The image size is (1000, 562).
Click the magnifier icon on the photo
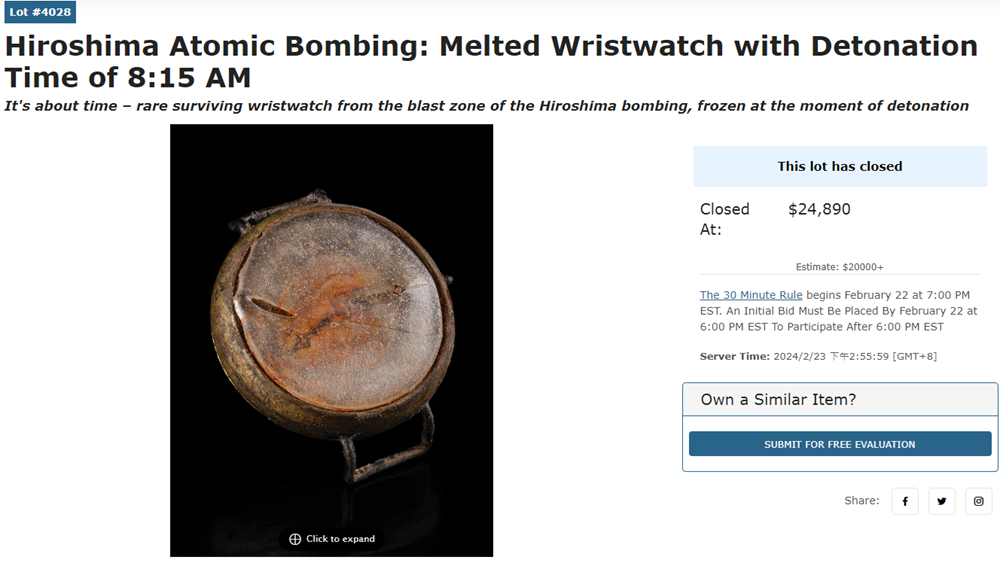coord(295,539)
